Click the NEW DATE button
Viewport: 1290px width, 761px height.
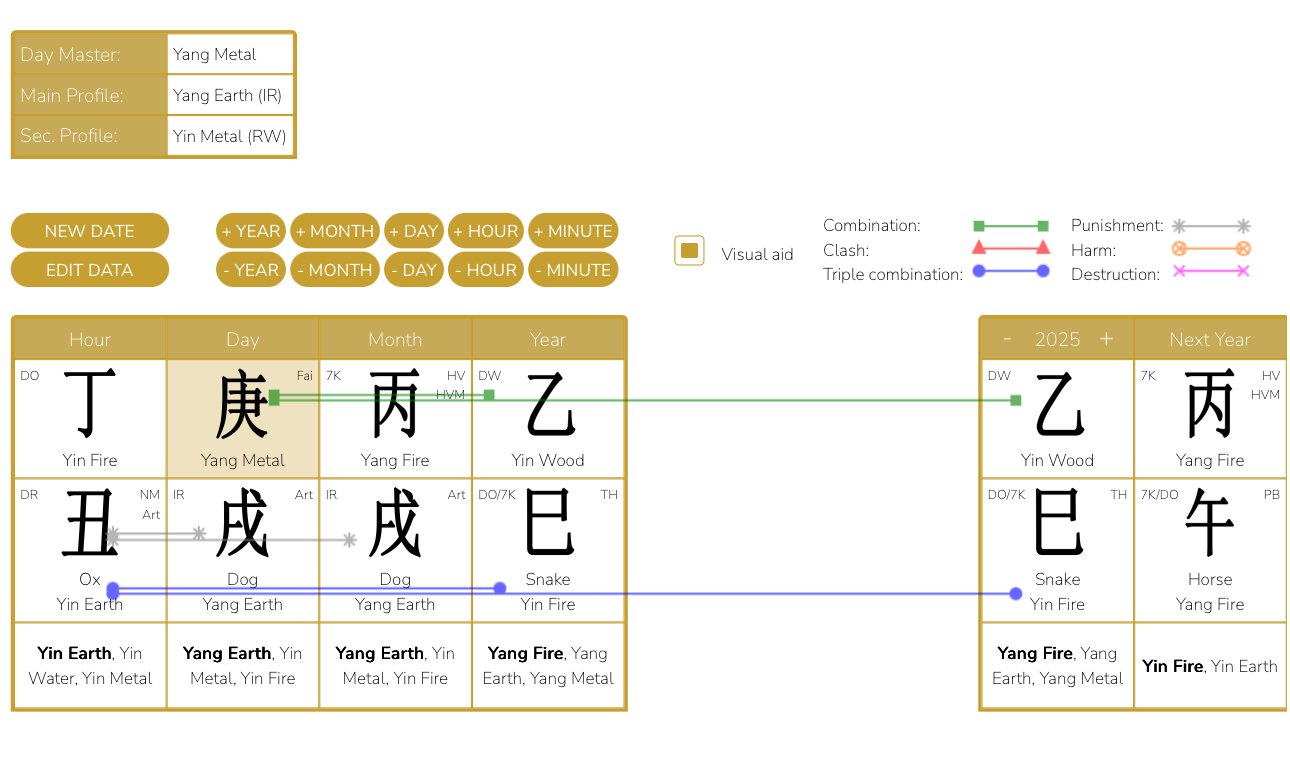pos(90,231)
